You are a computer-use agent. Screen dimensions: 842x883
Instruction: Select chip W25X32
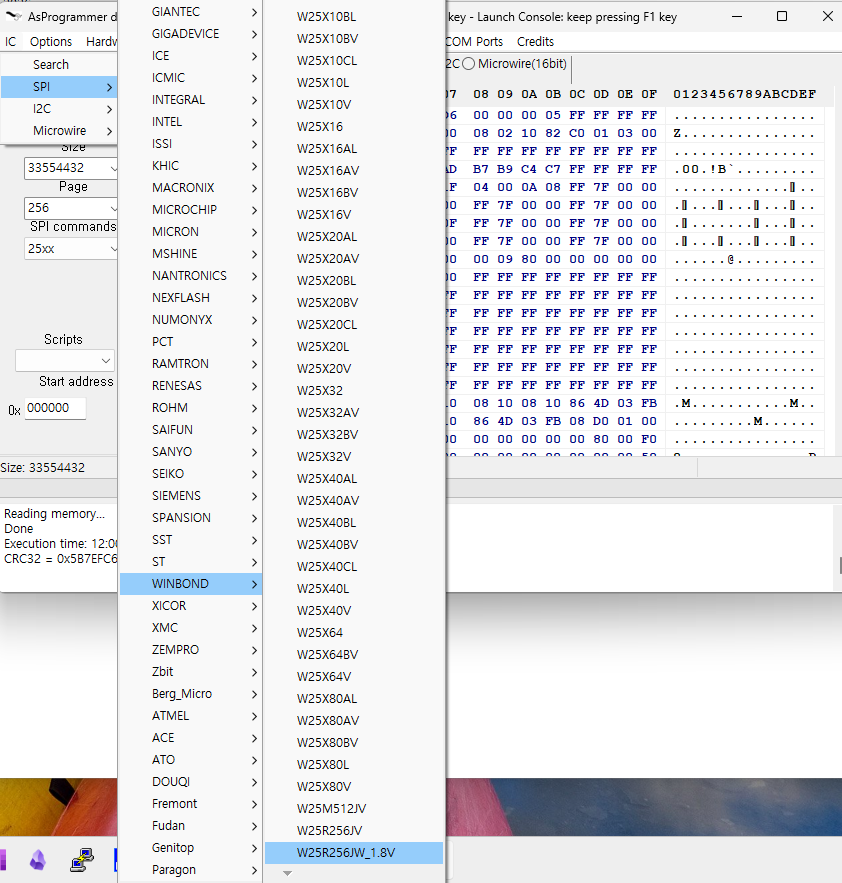(x=354, y=390)
